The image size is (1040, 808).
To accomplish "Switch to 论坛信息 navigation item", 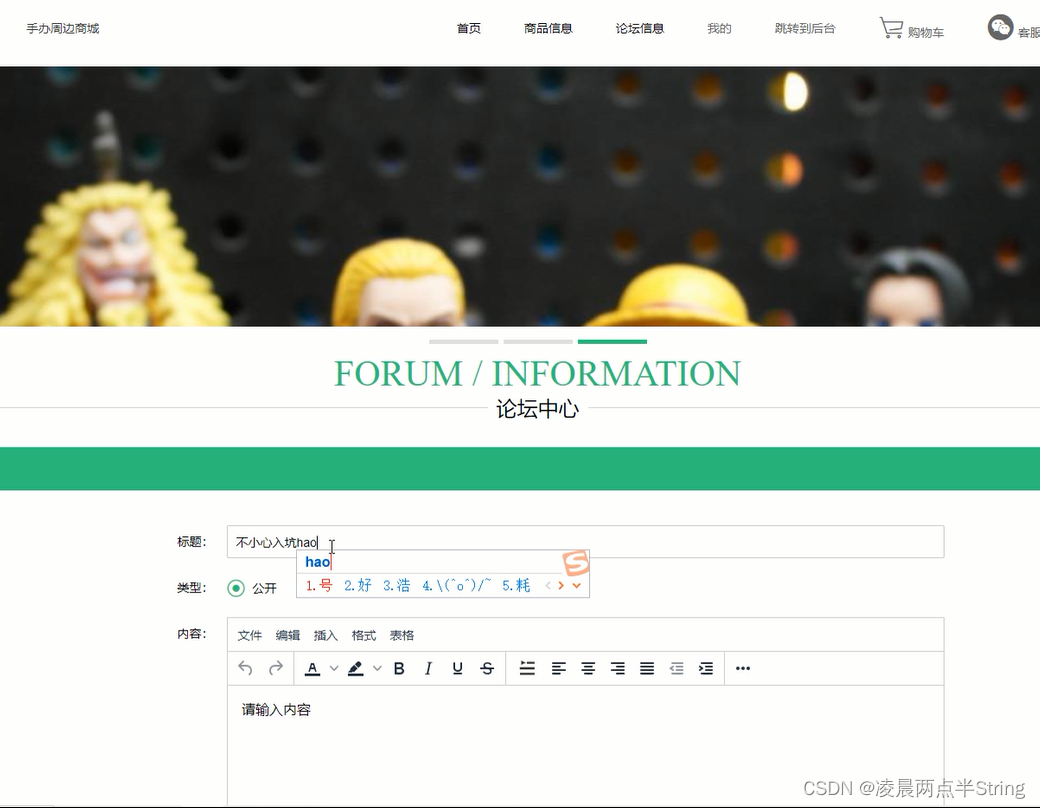I will click(640, 28).
